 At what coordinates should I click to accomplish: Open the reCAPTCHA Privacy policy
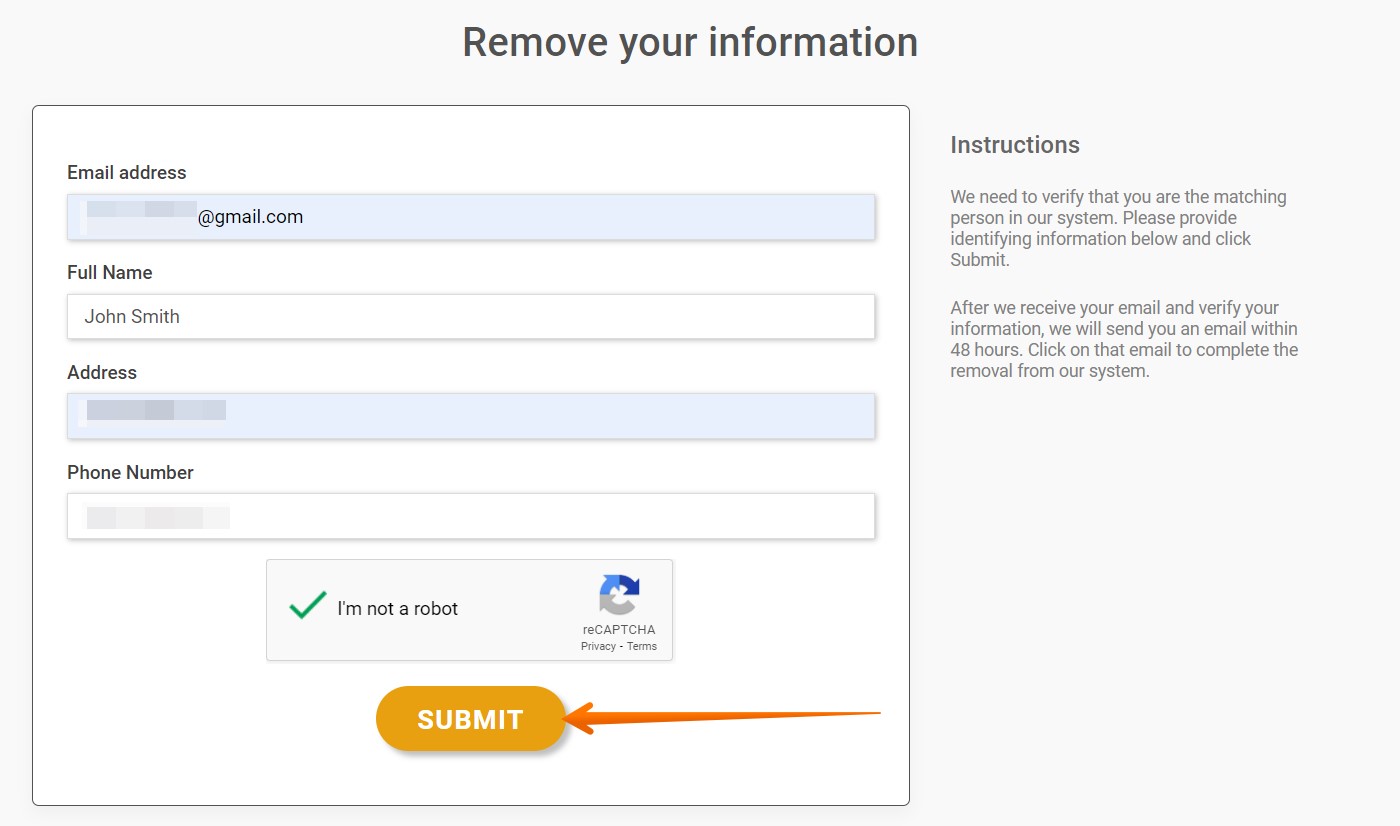tap(596, 646)
